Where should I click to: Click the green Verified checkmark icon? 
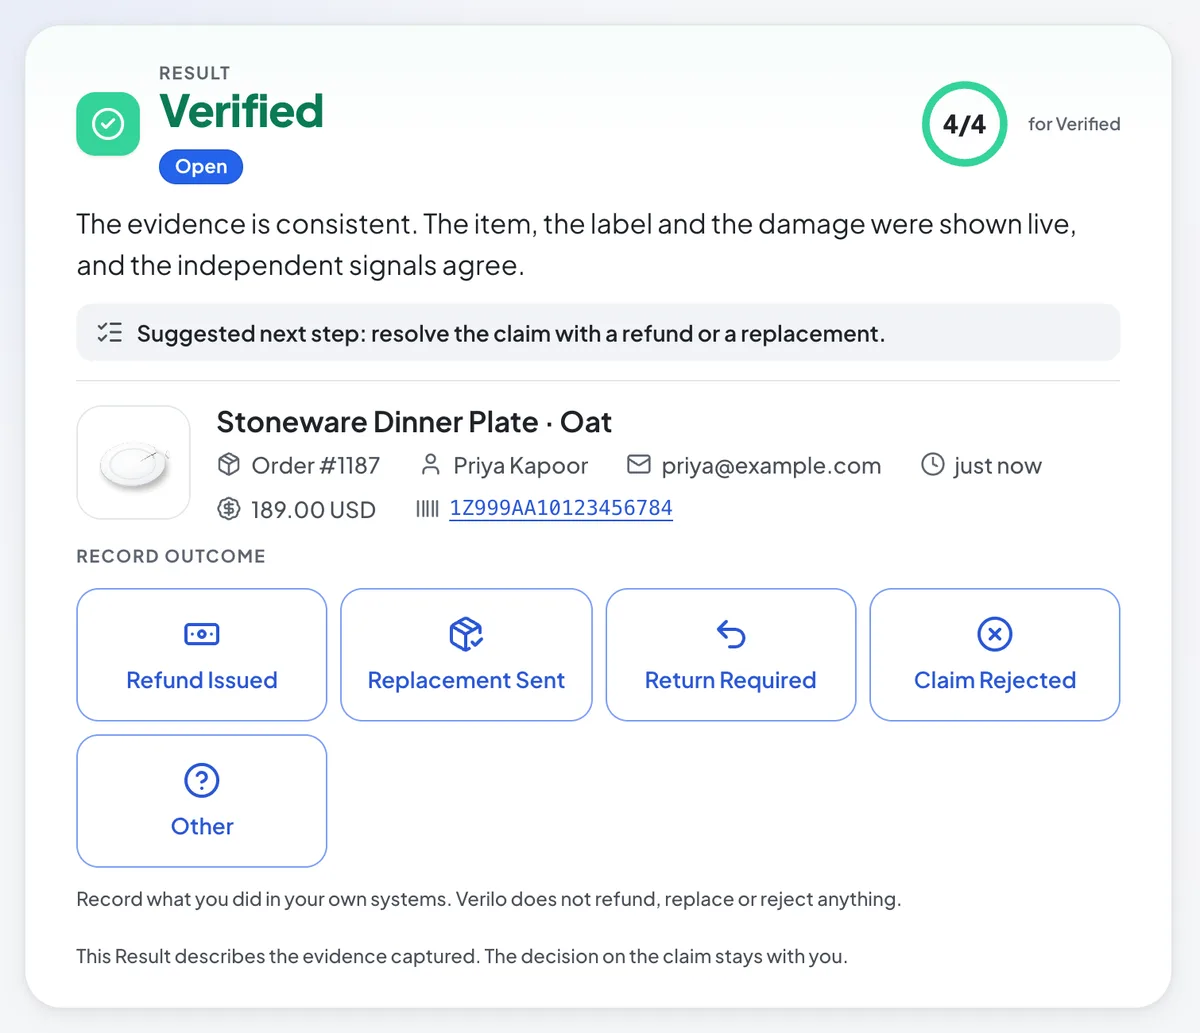(108, 124)
